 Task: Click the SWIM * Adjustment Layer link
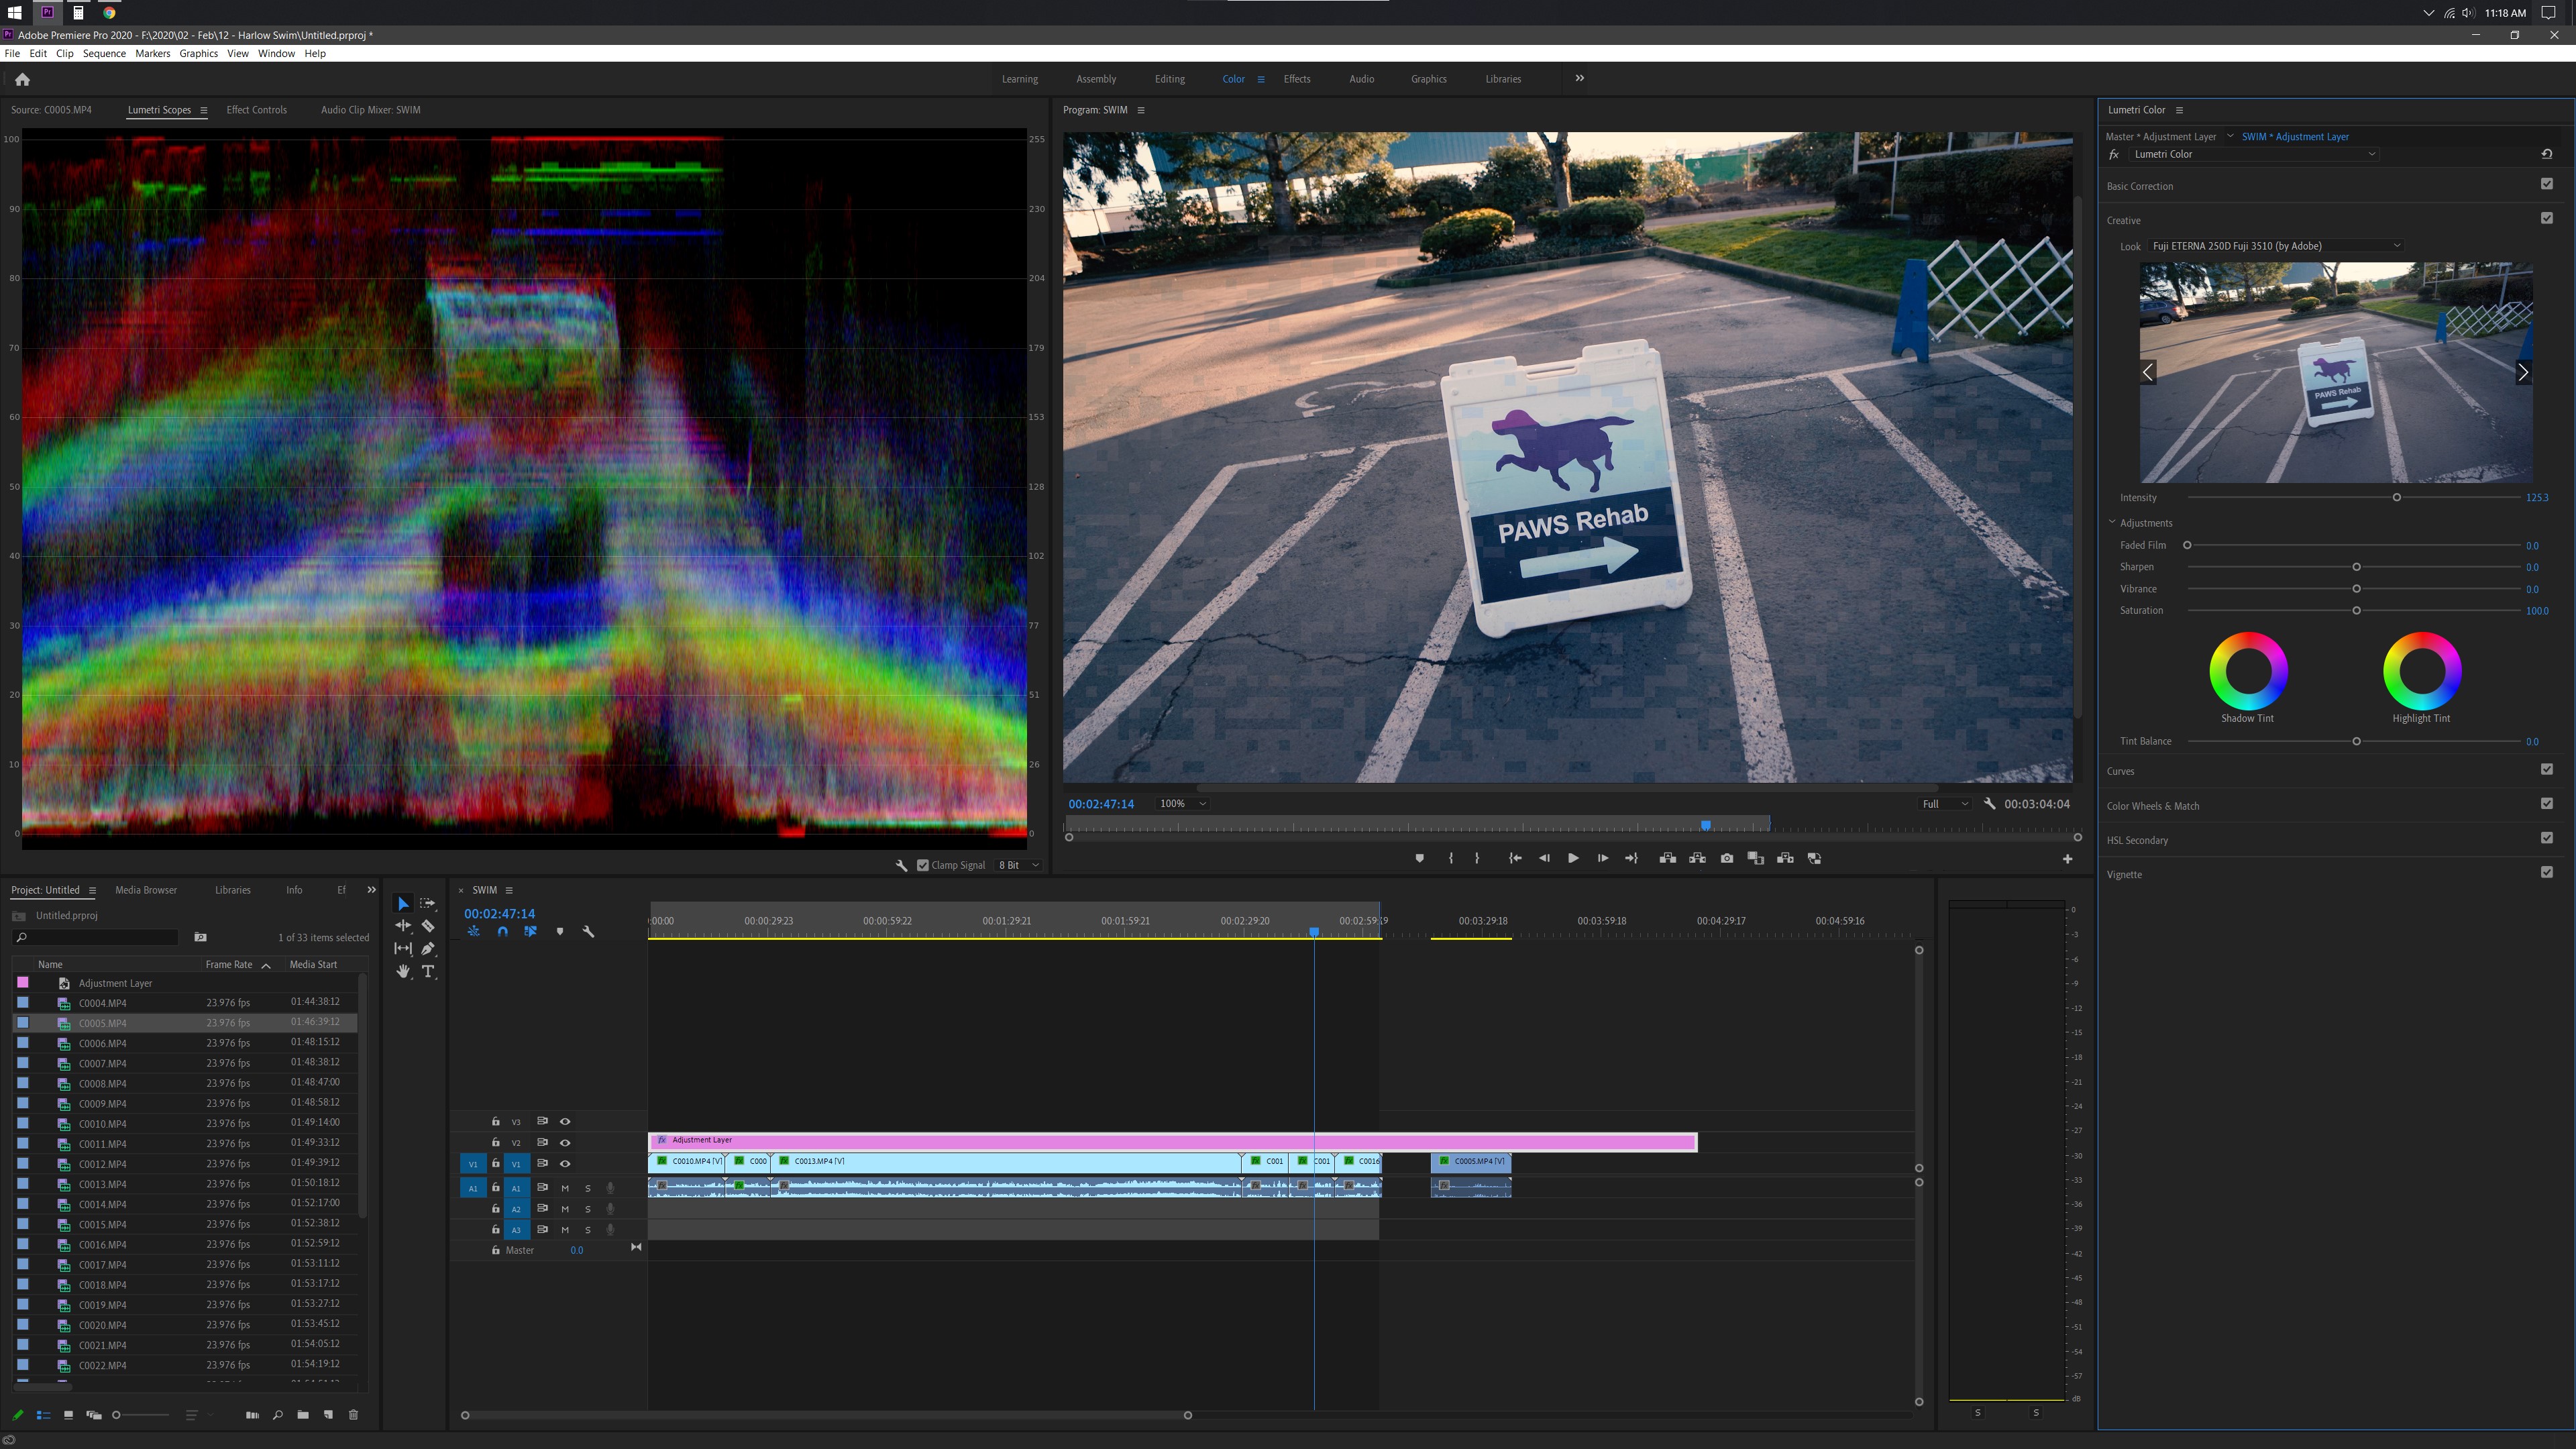click(x=2296, y=136)
